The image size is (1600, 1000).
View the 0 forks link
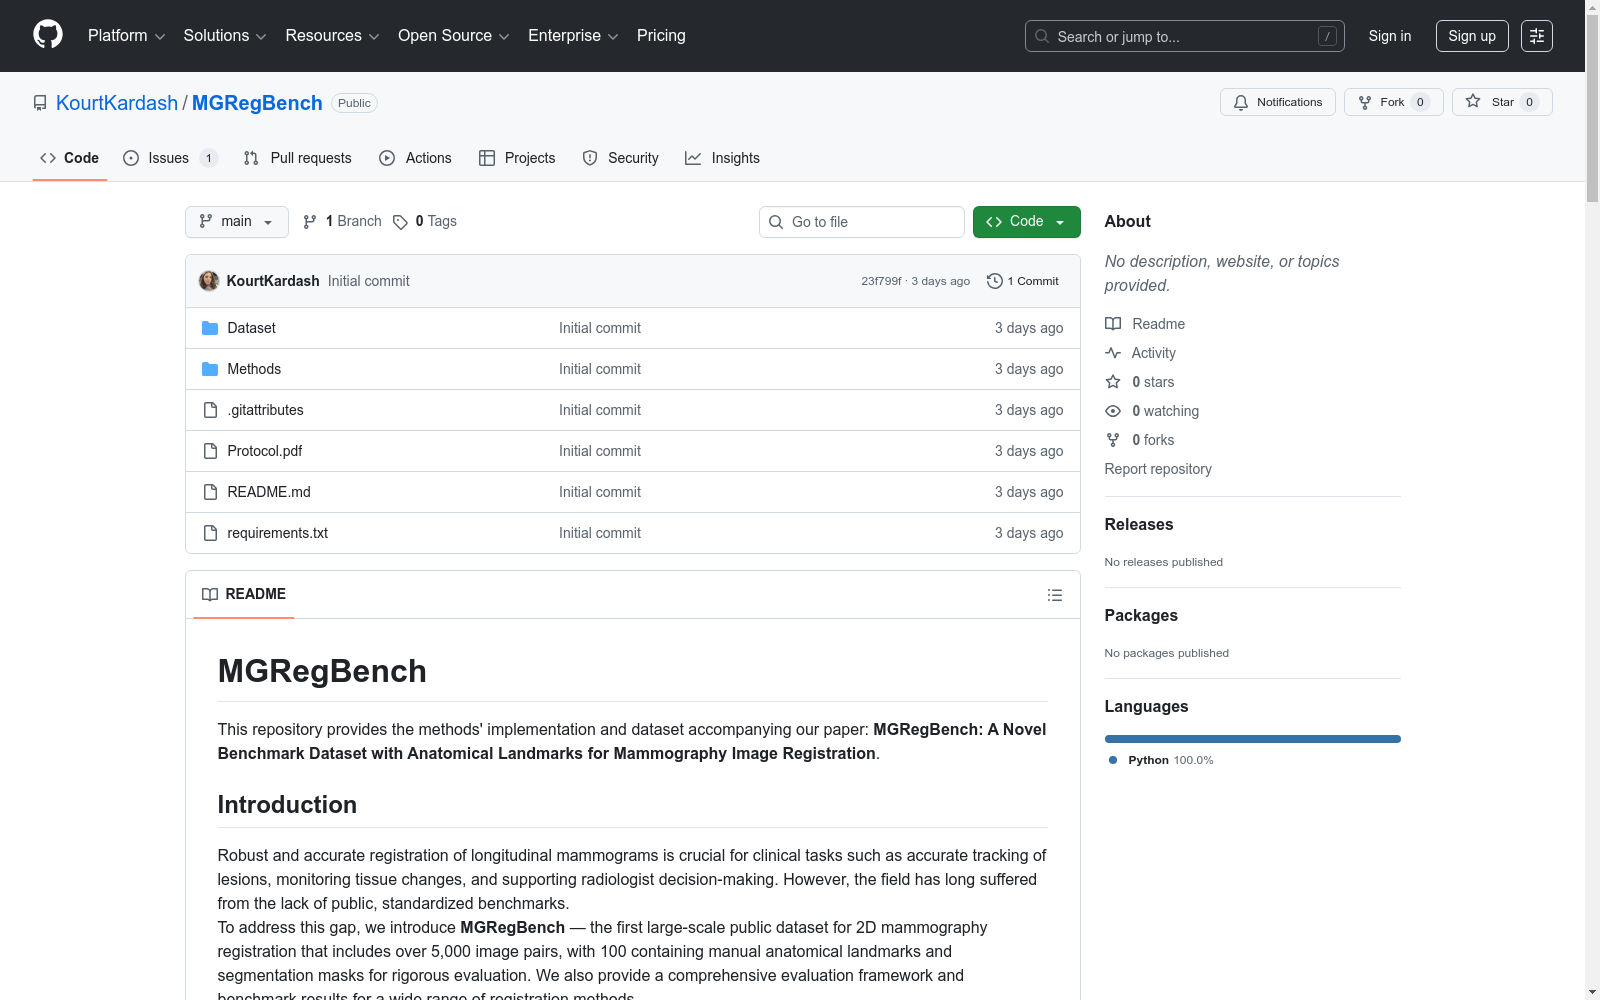point(1140,440)
